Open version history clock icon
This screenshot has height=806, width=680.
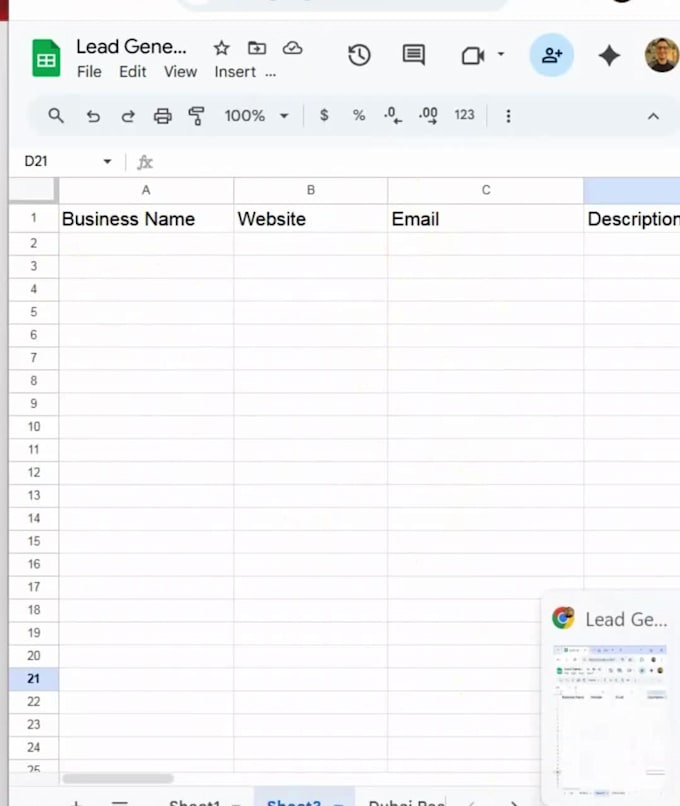(x=359, y=55)
